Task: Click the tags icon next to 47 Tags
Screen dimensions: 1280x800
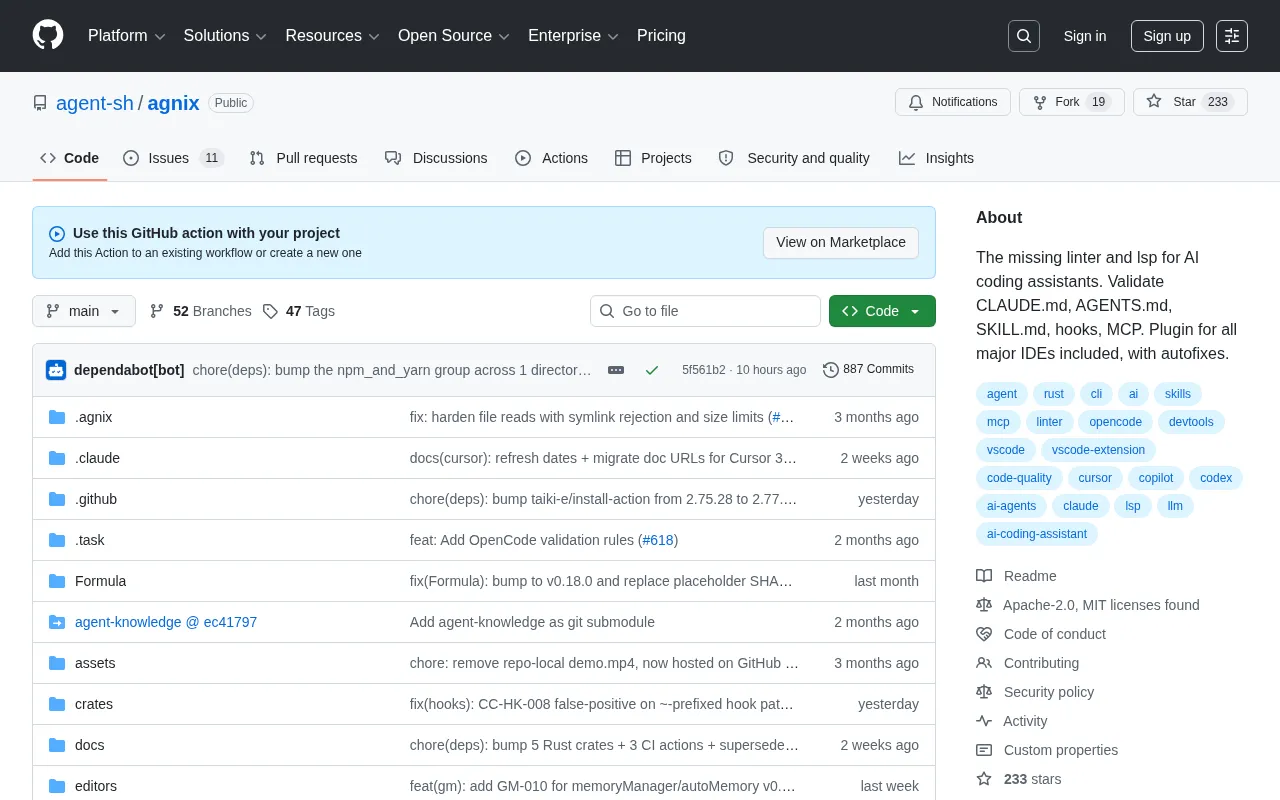Action: 270,311
